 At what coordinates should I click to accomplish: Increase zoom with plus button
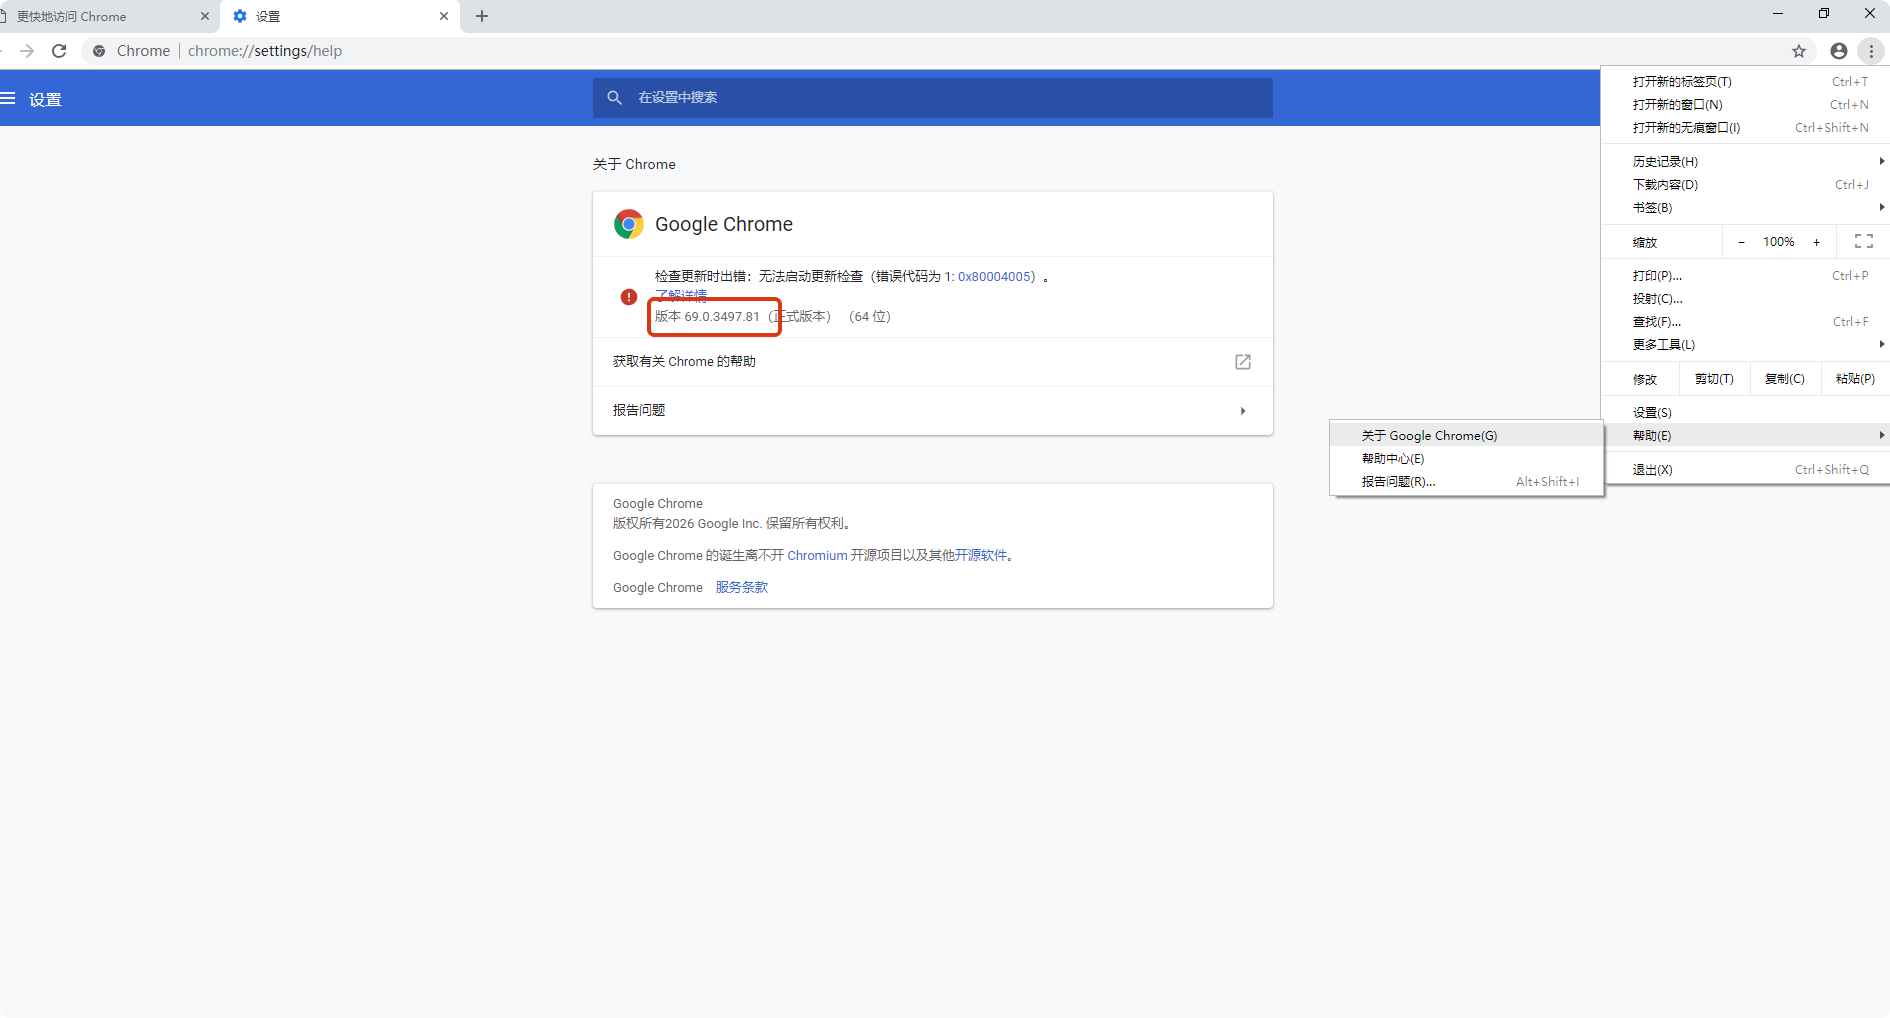click(1817, 242)
